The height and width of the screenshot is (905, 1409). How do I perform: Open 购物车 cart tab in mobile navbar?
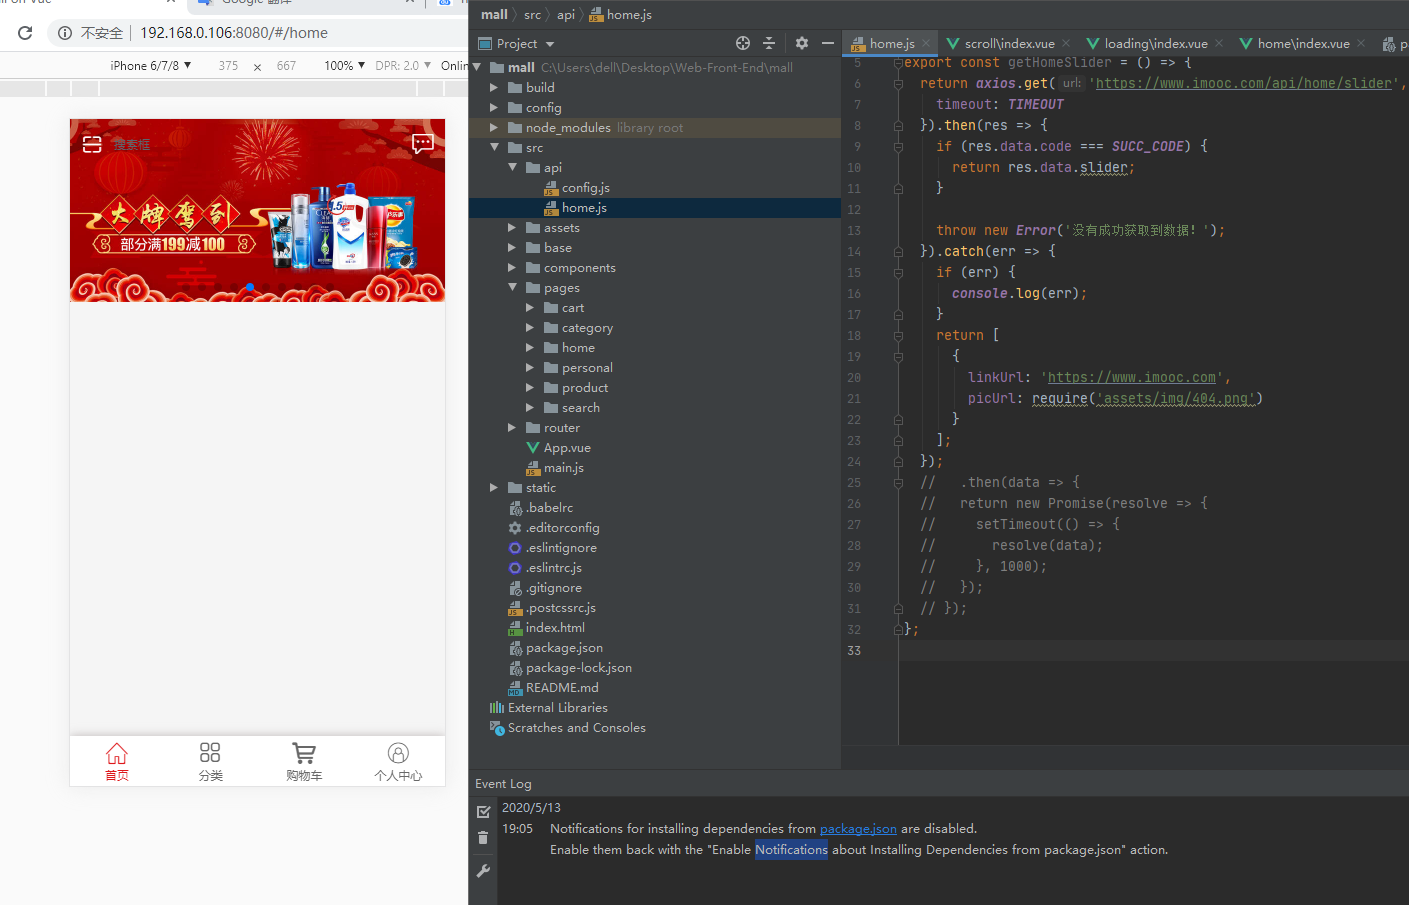[304, 762]
